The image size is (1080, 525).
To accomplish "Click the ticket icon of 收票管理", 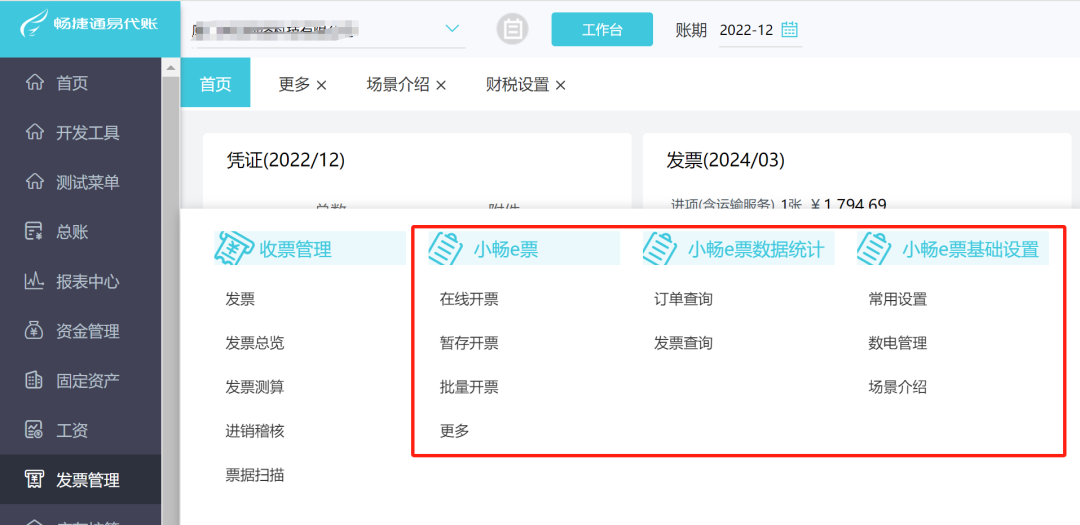I will (x=233, y=248).
